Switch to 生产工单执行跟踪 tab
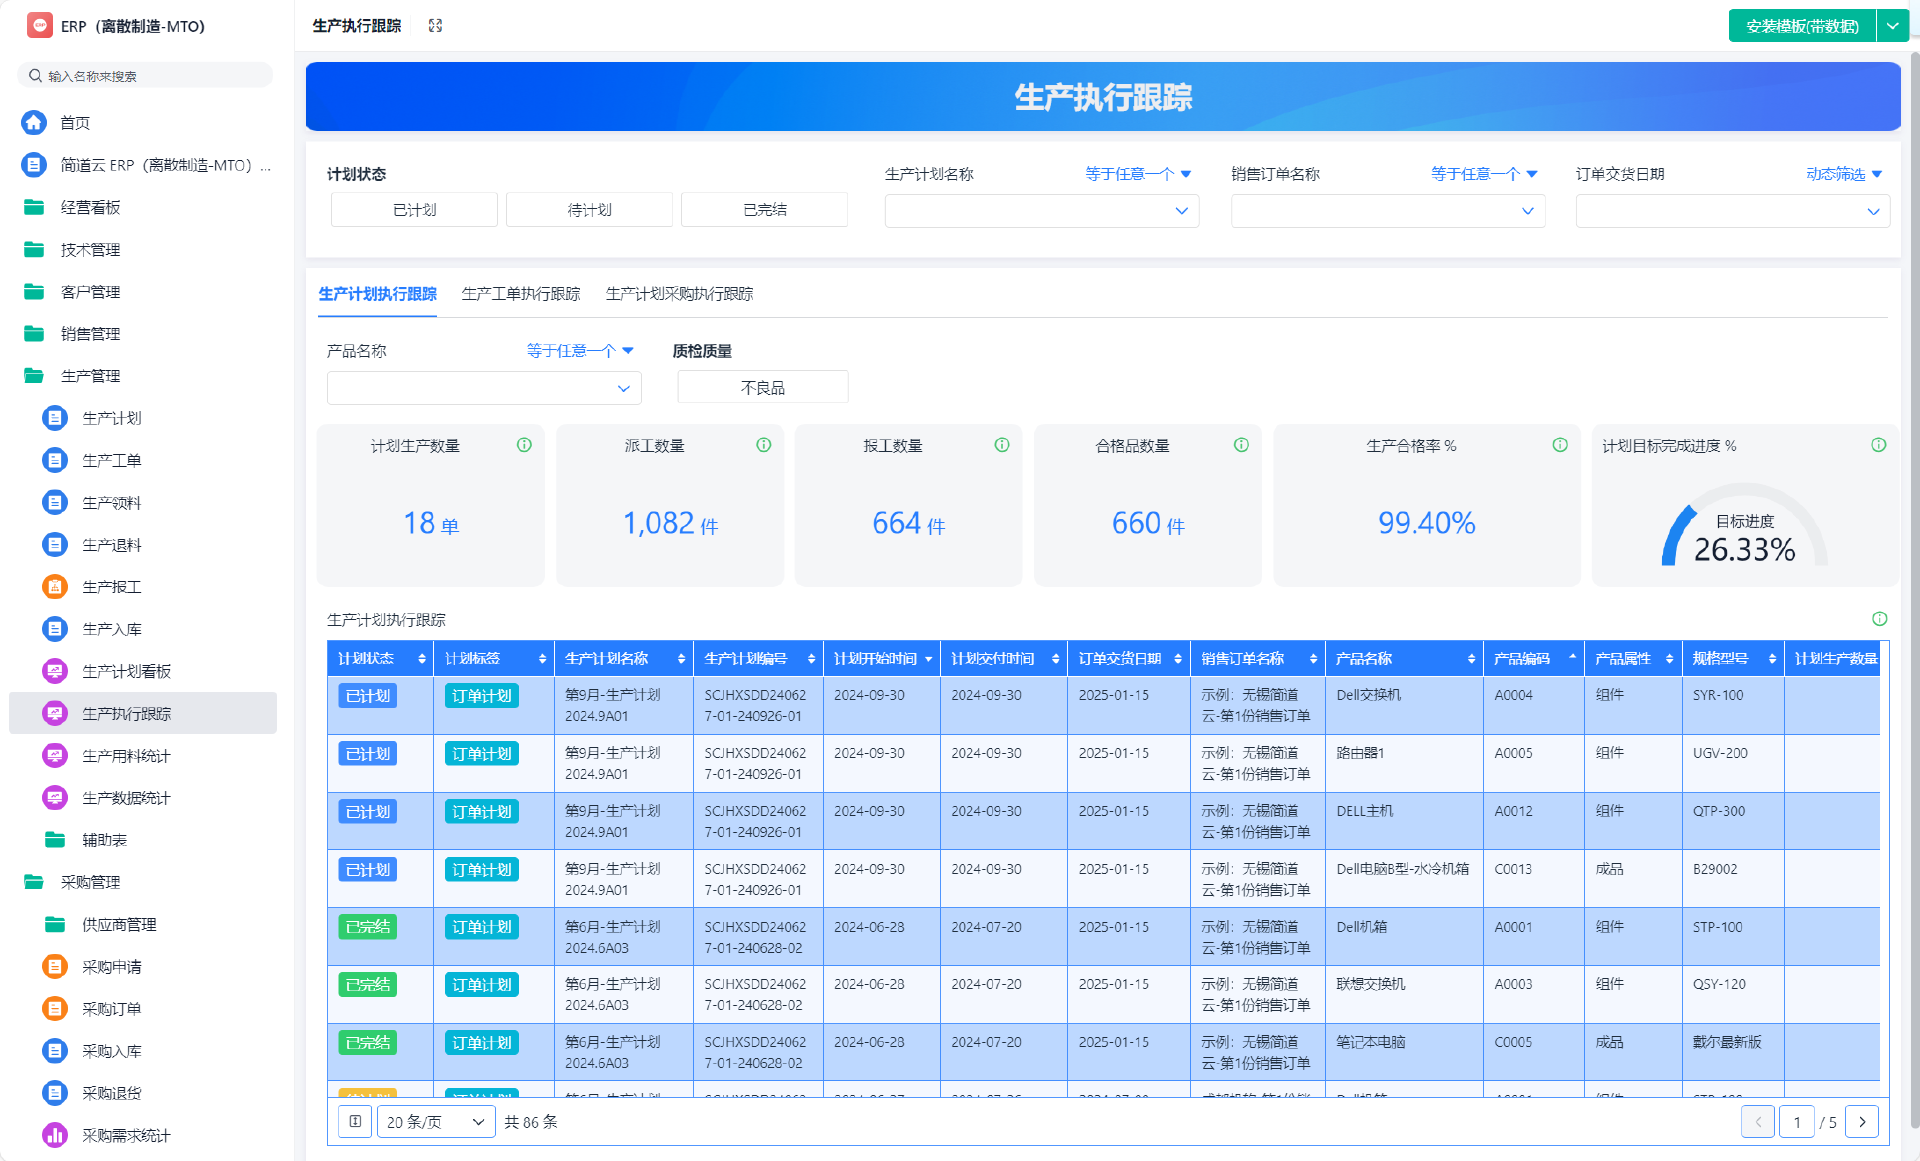The image size is (1920, 1161). pyautogui.click(x=520, y=294)
